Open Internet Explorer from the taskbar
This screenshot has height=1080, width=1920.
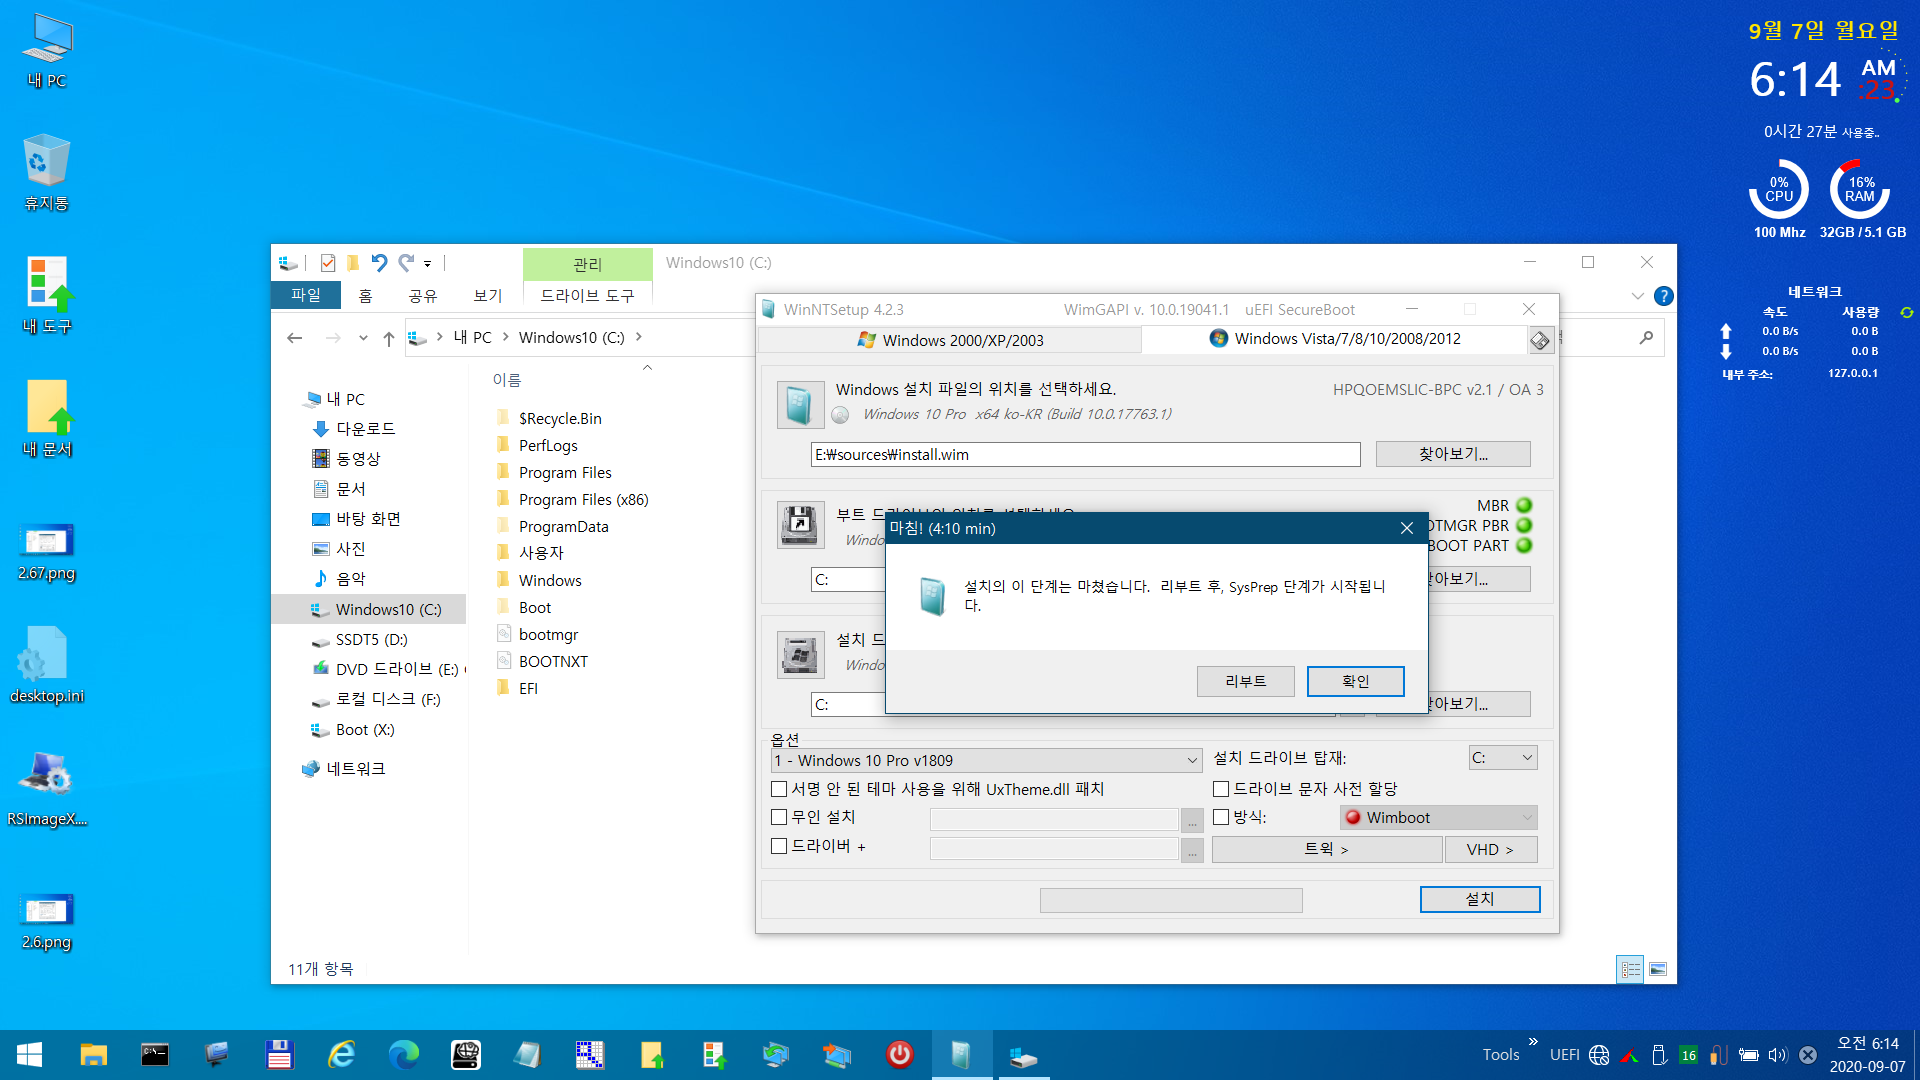341,1055
